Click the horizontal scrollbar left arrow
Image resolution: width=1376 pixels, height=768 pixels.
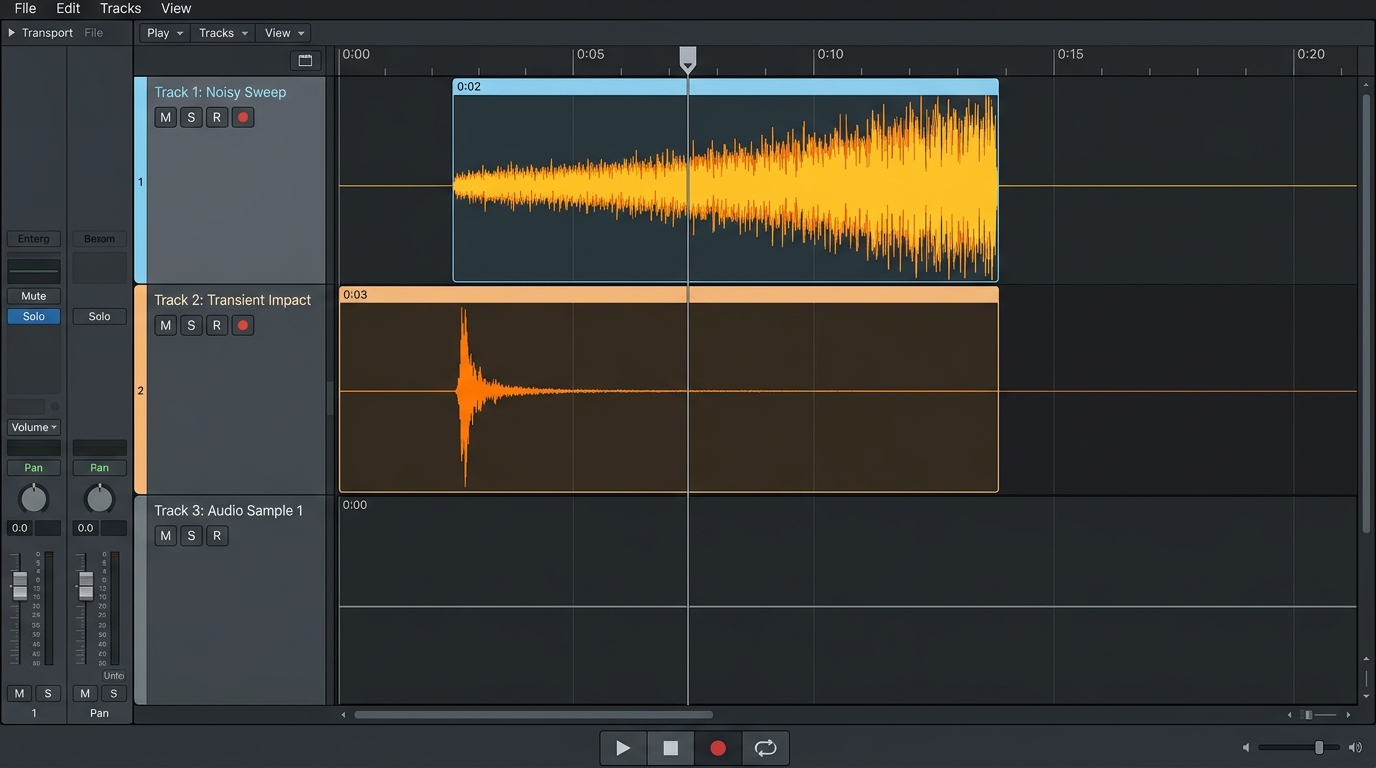pos(343,715)
